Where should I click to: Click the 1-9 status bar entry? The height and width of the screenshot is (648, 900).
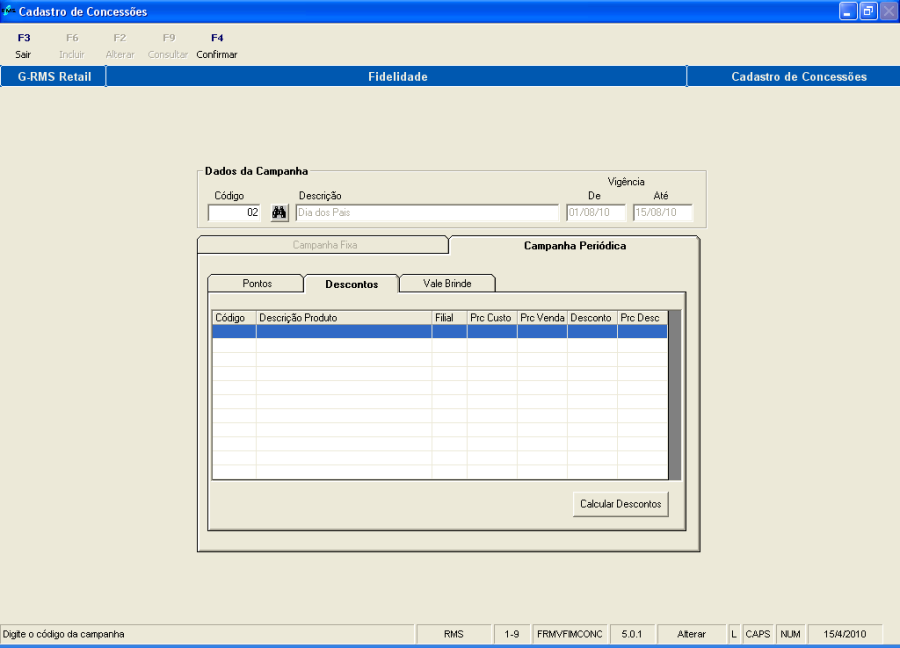point(512,634)
